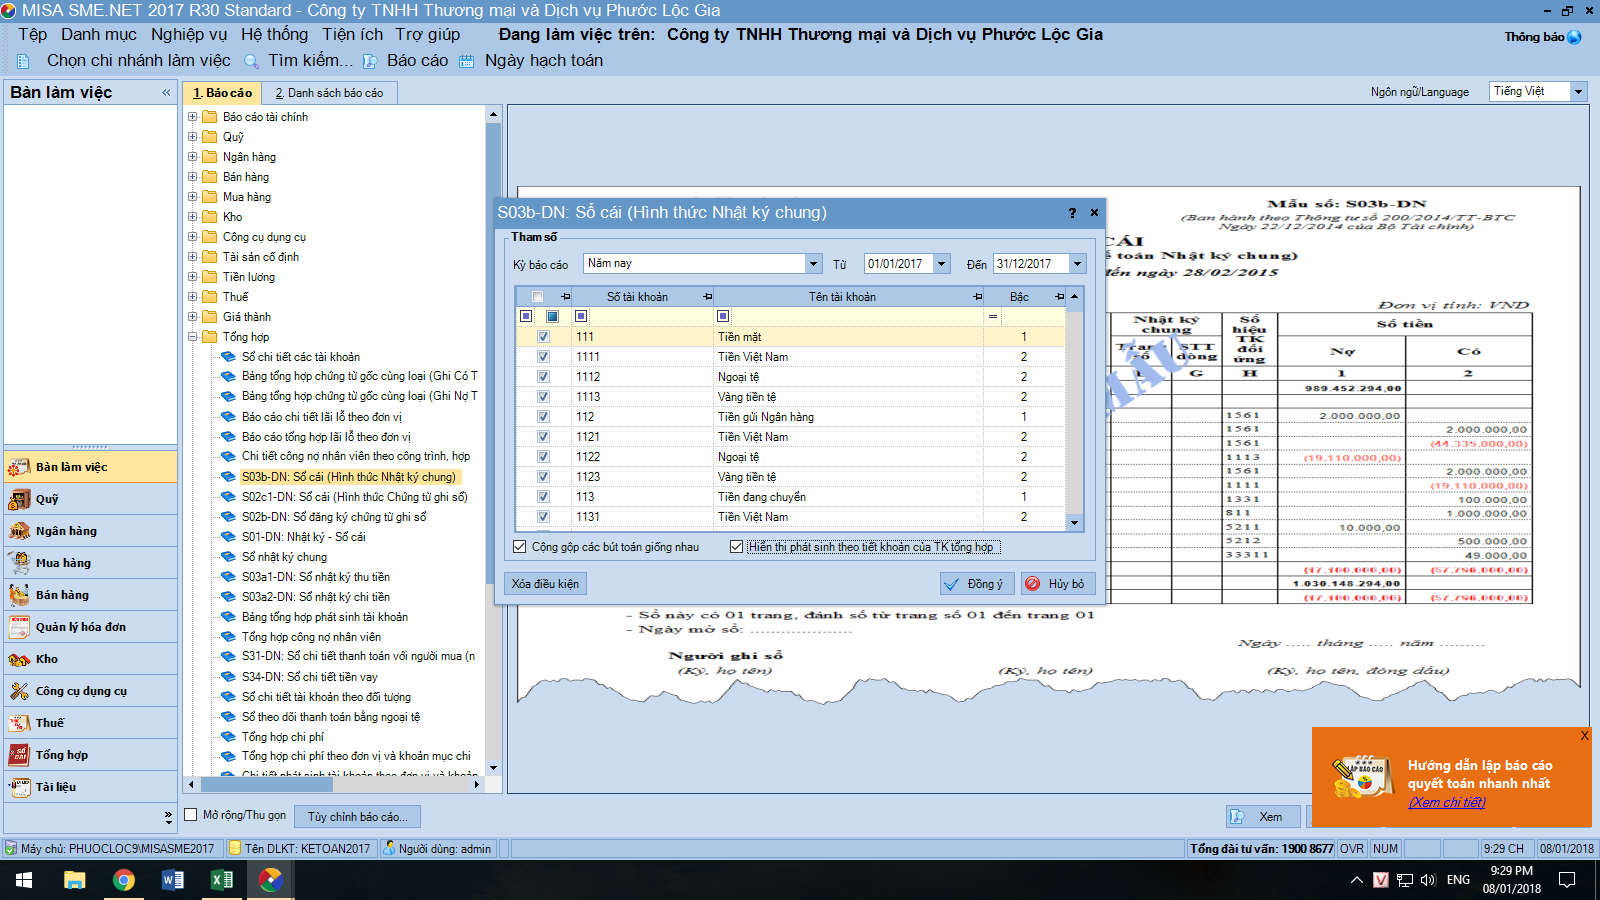Click Báo cáo toolbar icon
This screenshot has width=1600, height=900.
(x=370, y=61)
